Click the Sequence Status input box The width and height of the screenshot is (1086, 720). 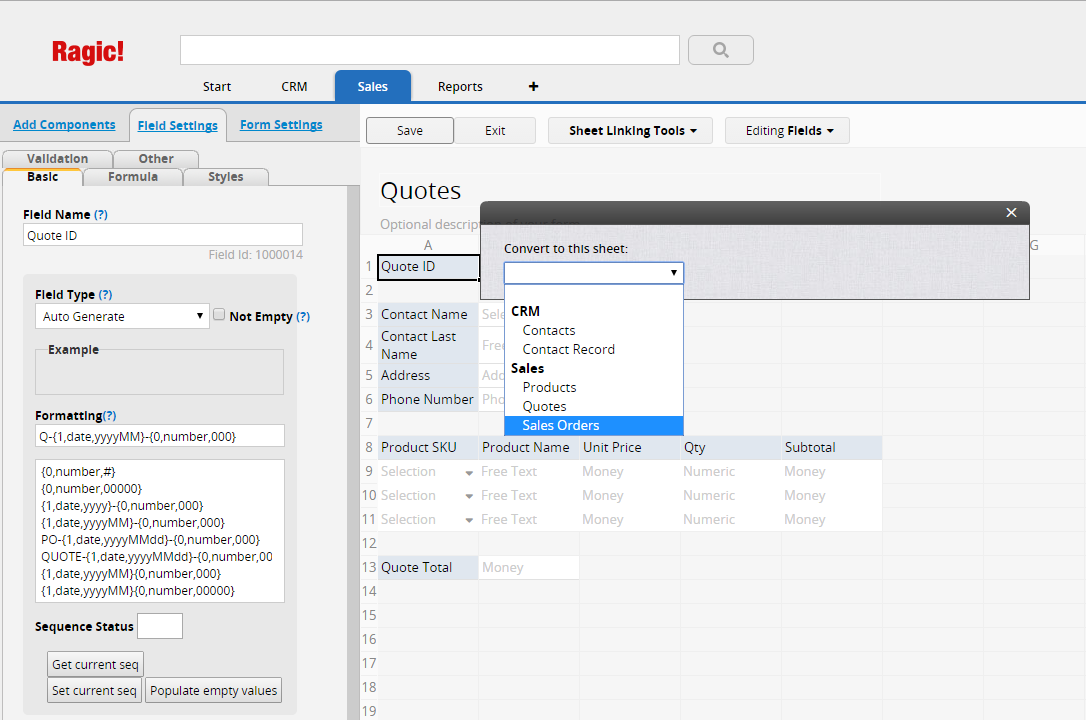point(160,626)
